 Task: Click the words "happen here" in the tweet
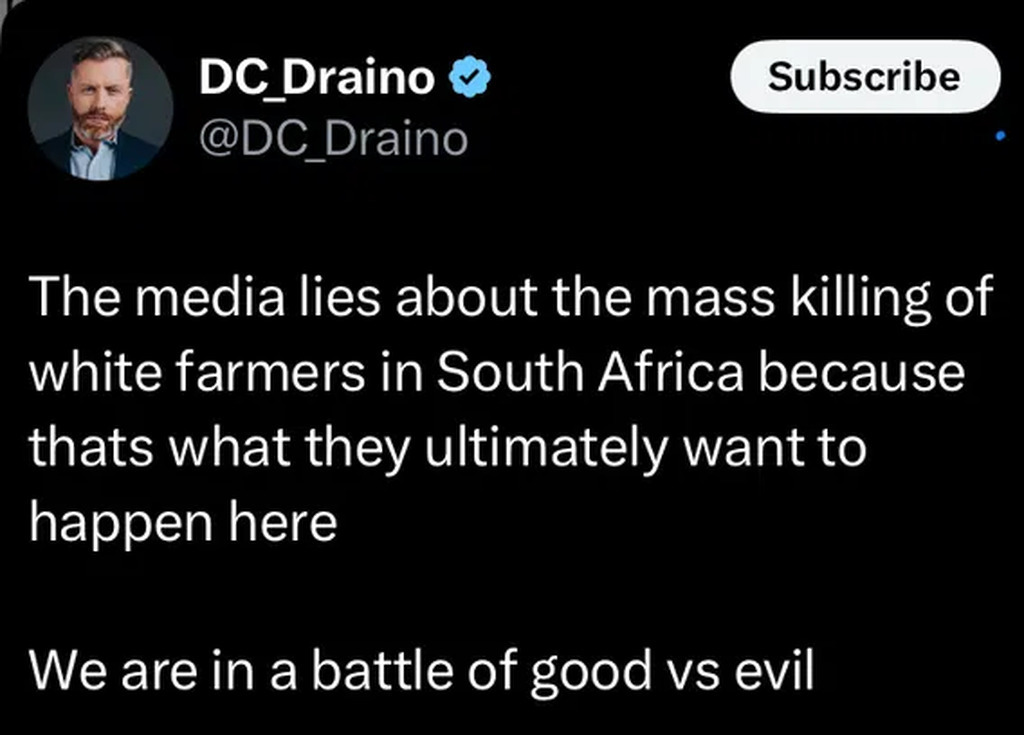pyautogui.click(x=183, y=520)
